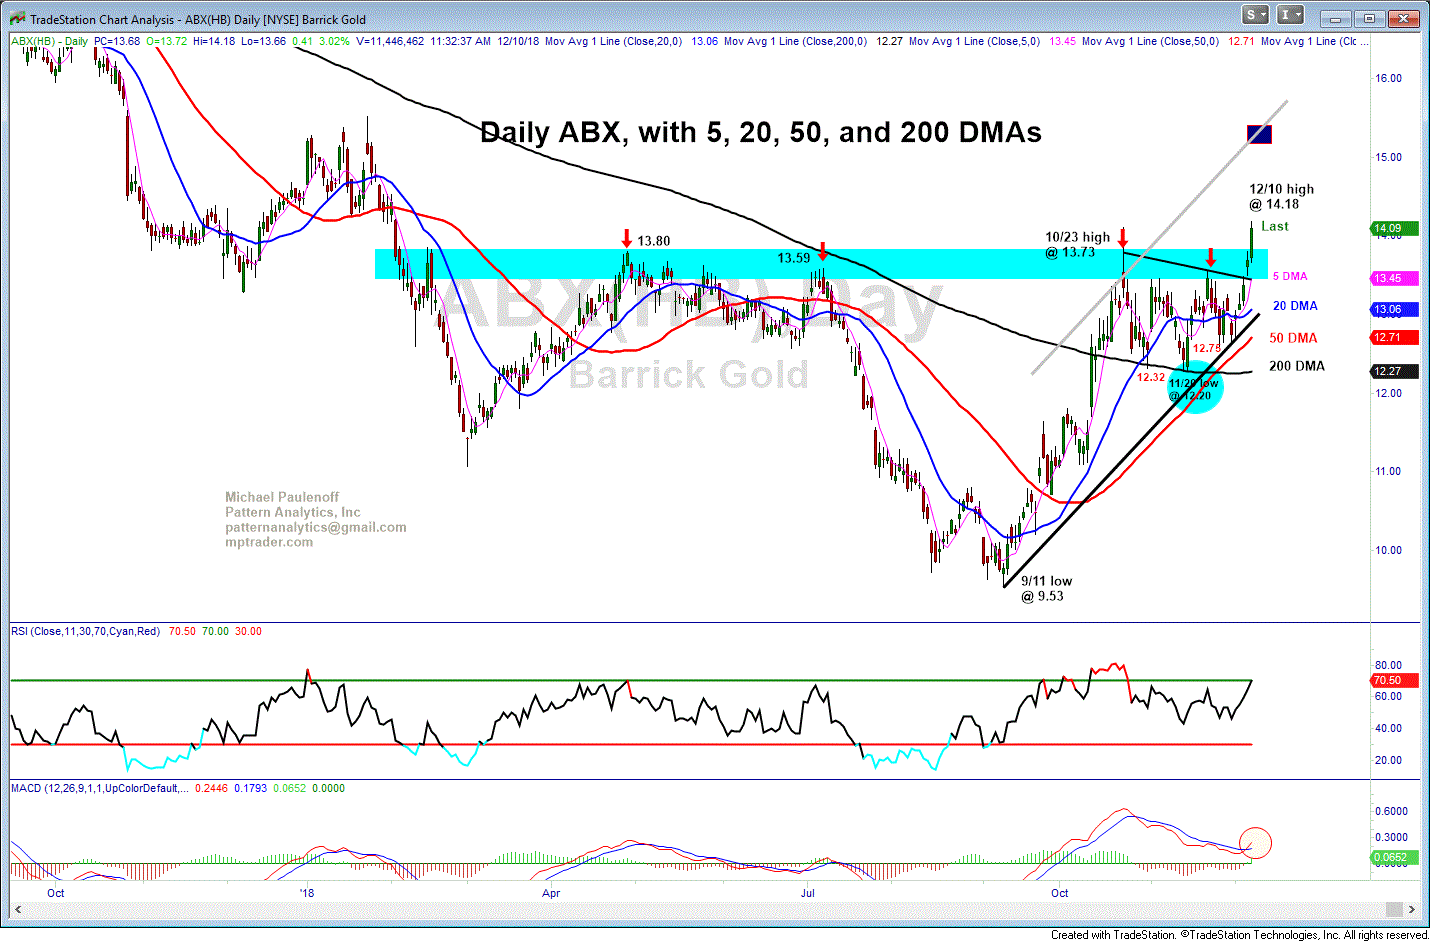Close the Chart Analysis window
Image resolution: width=1430 pixels, height=941 pixels.
click(1405, 18)
